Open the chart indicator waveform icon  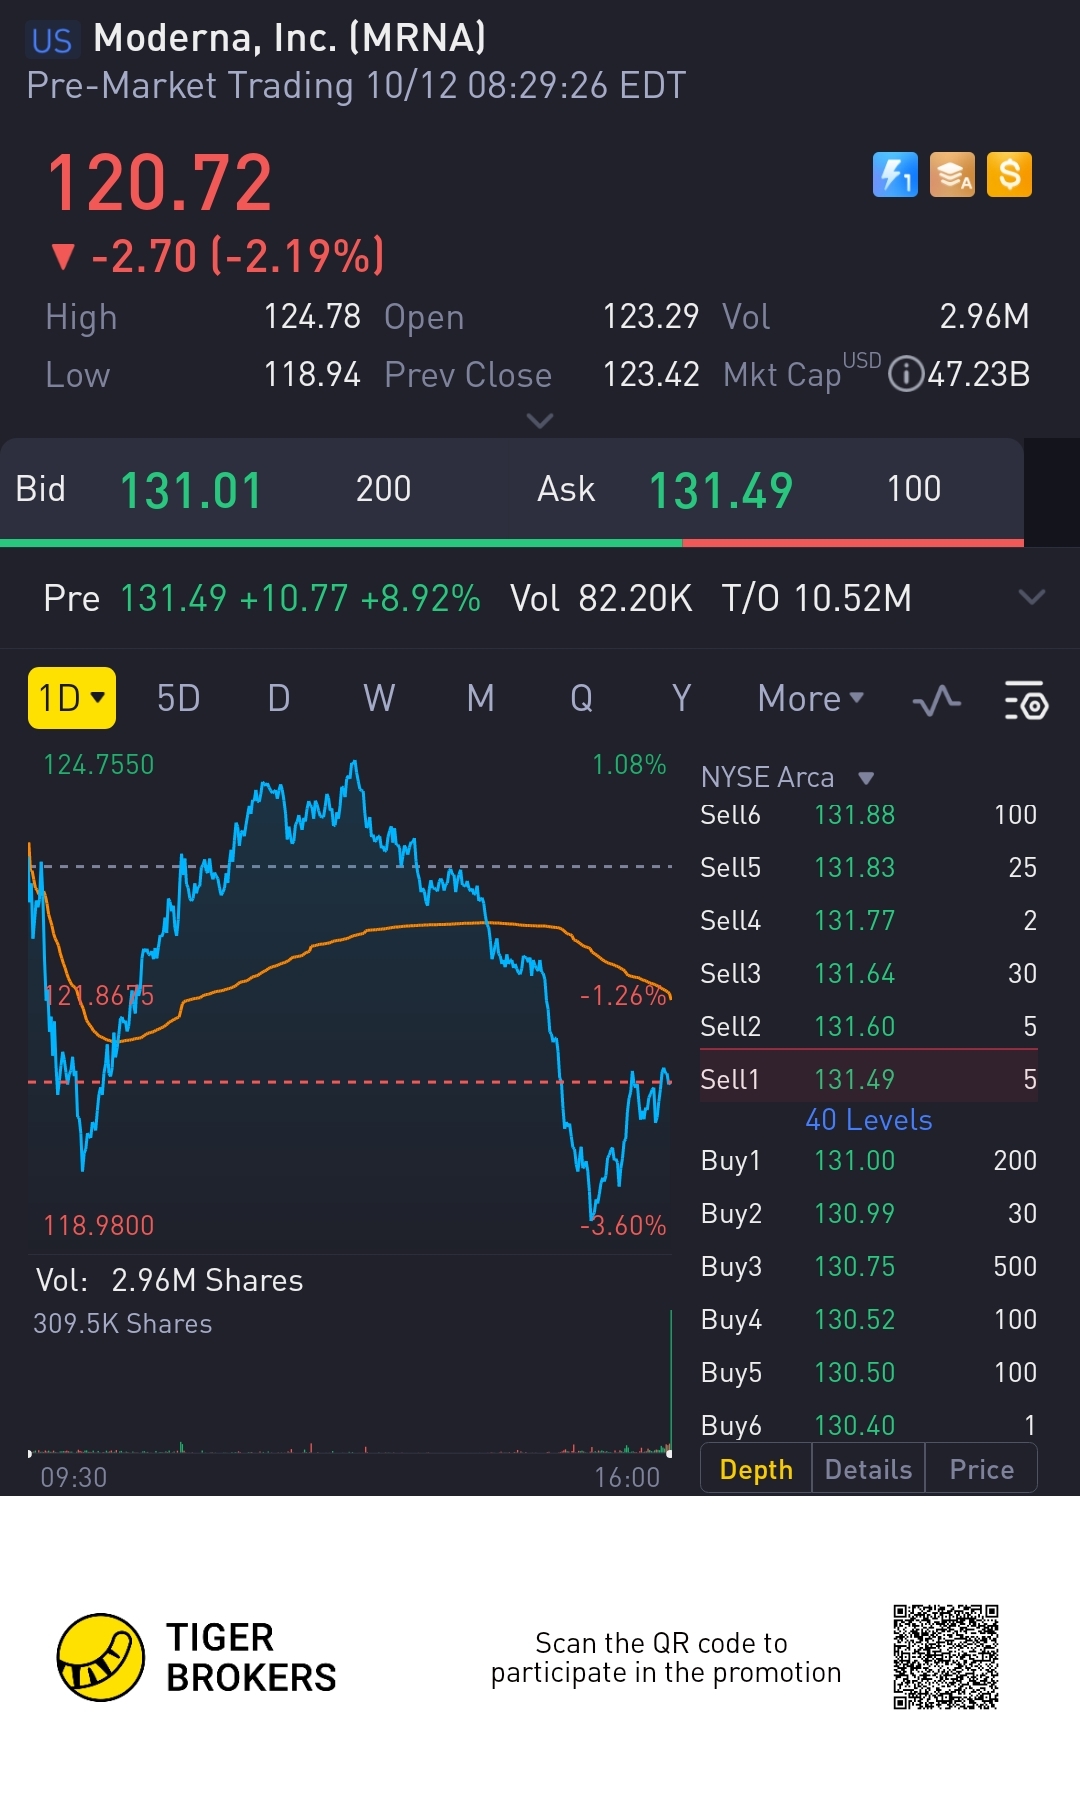937,700
